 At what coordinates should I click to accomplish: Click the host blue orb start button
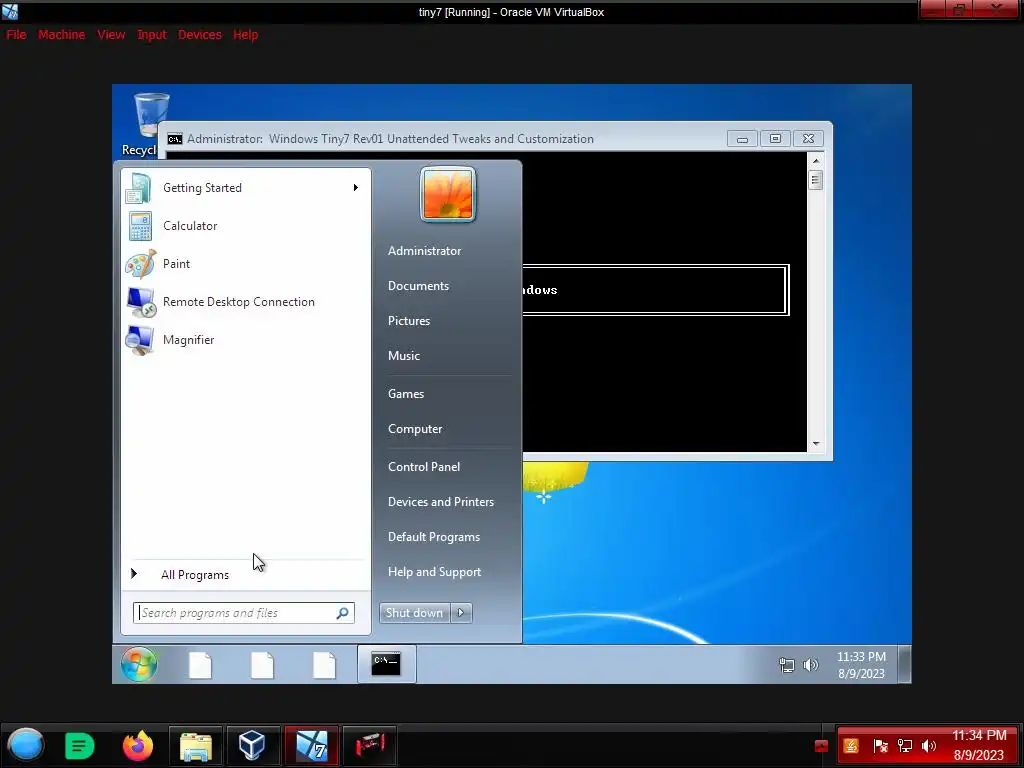25,745
